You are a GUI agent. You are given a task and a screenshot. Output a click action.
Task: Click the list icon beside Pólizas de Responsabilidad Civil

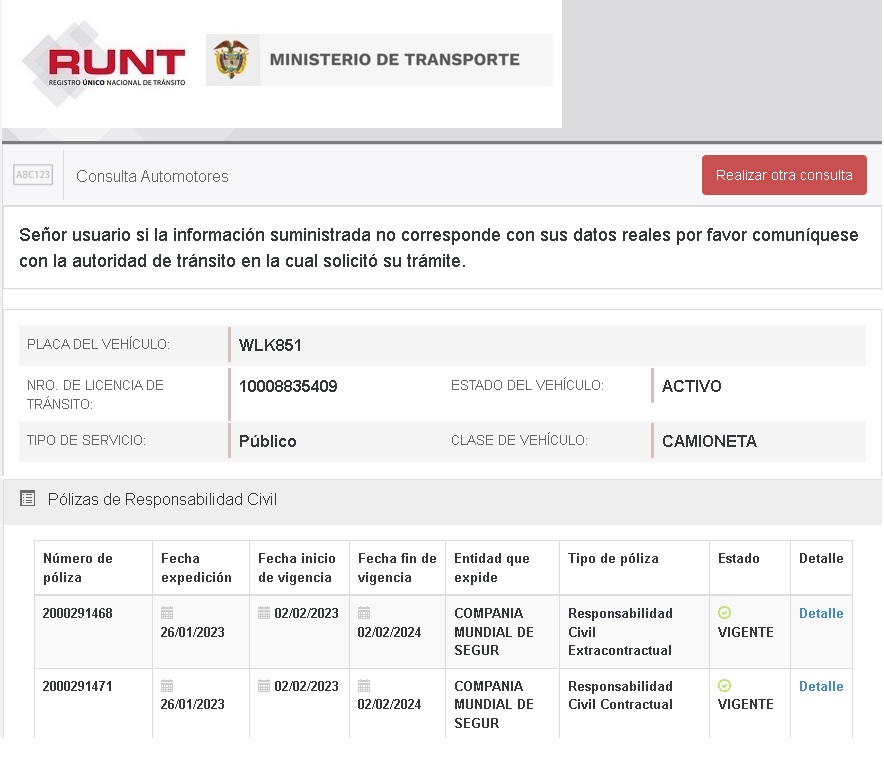point(28,498)
